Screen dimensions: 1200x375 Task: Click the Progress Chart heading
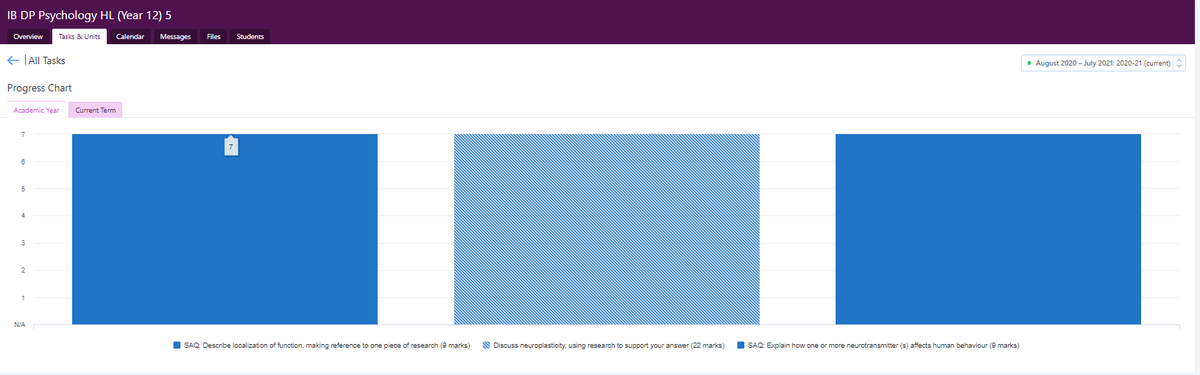pos(39,88)
